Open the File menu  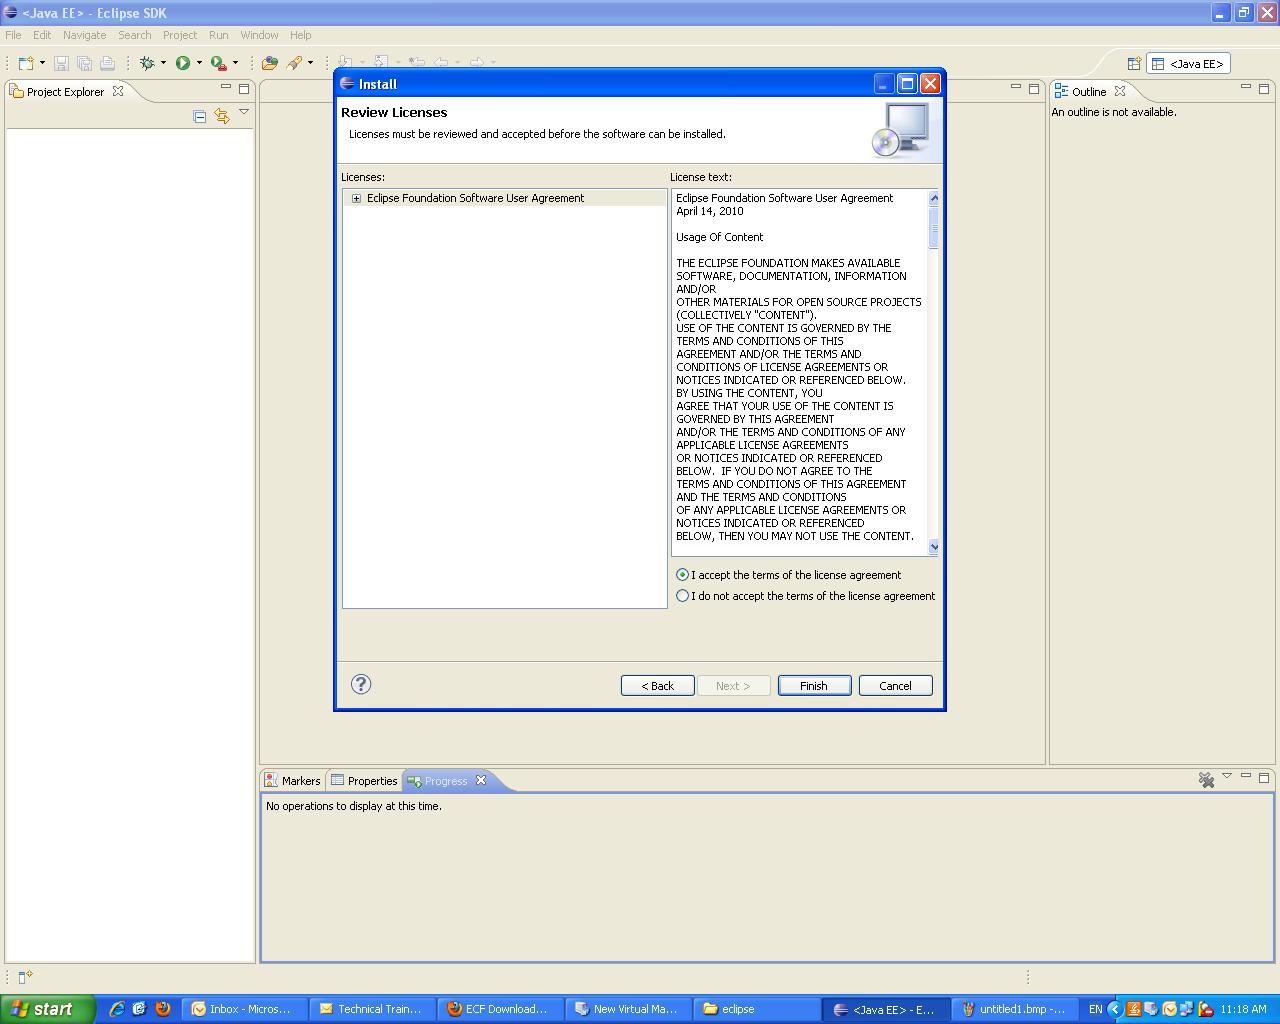(13, 35)
